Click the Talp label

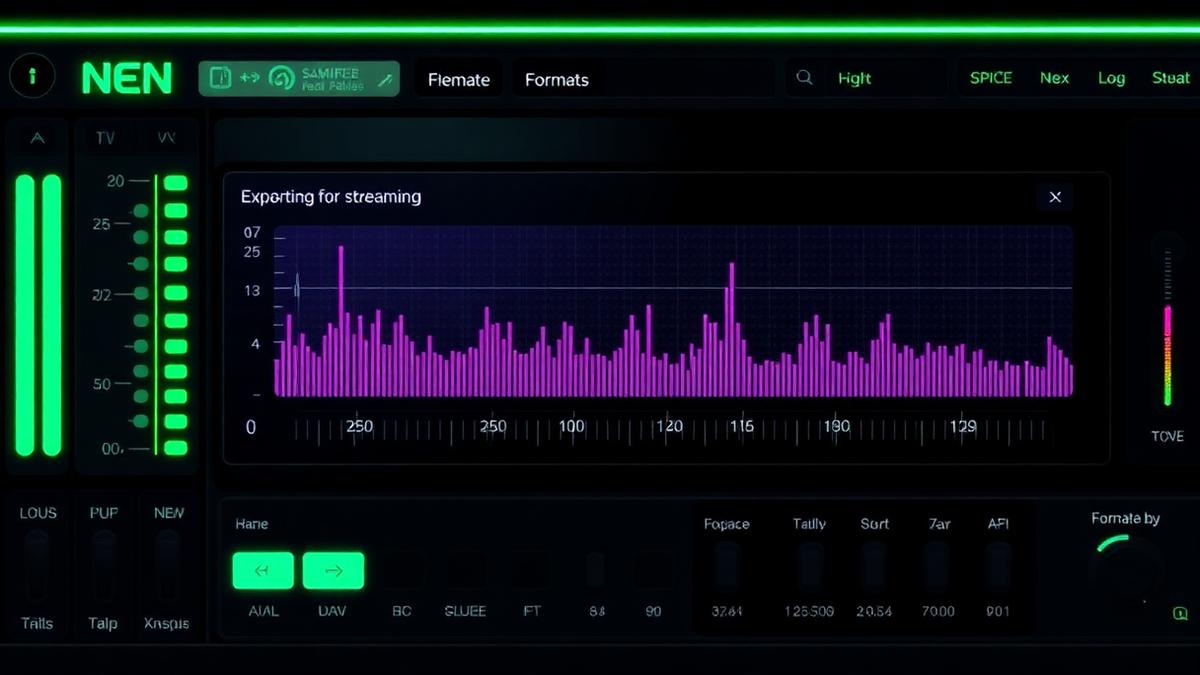102,624
